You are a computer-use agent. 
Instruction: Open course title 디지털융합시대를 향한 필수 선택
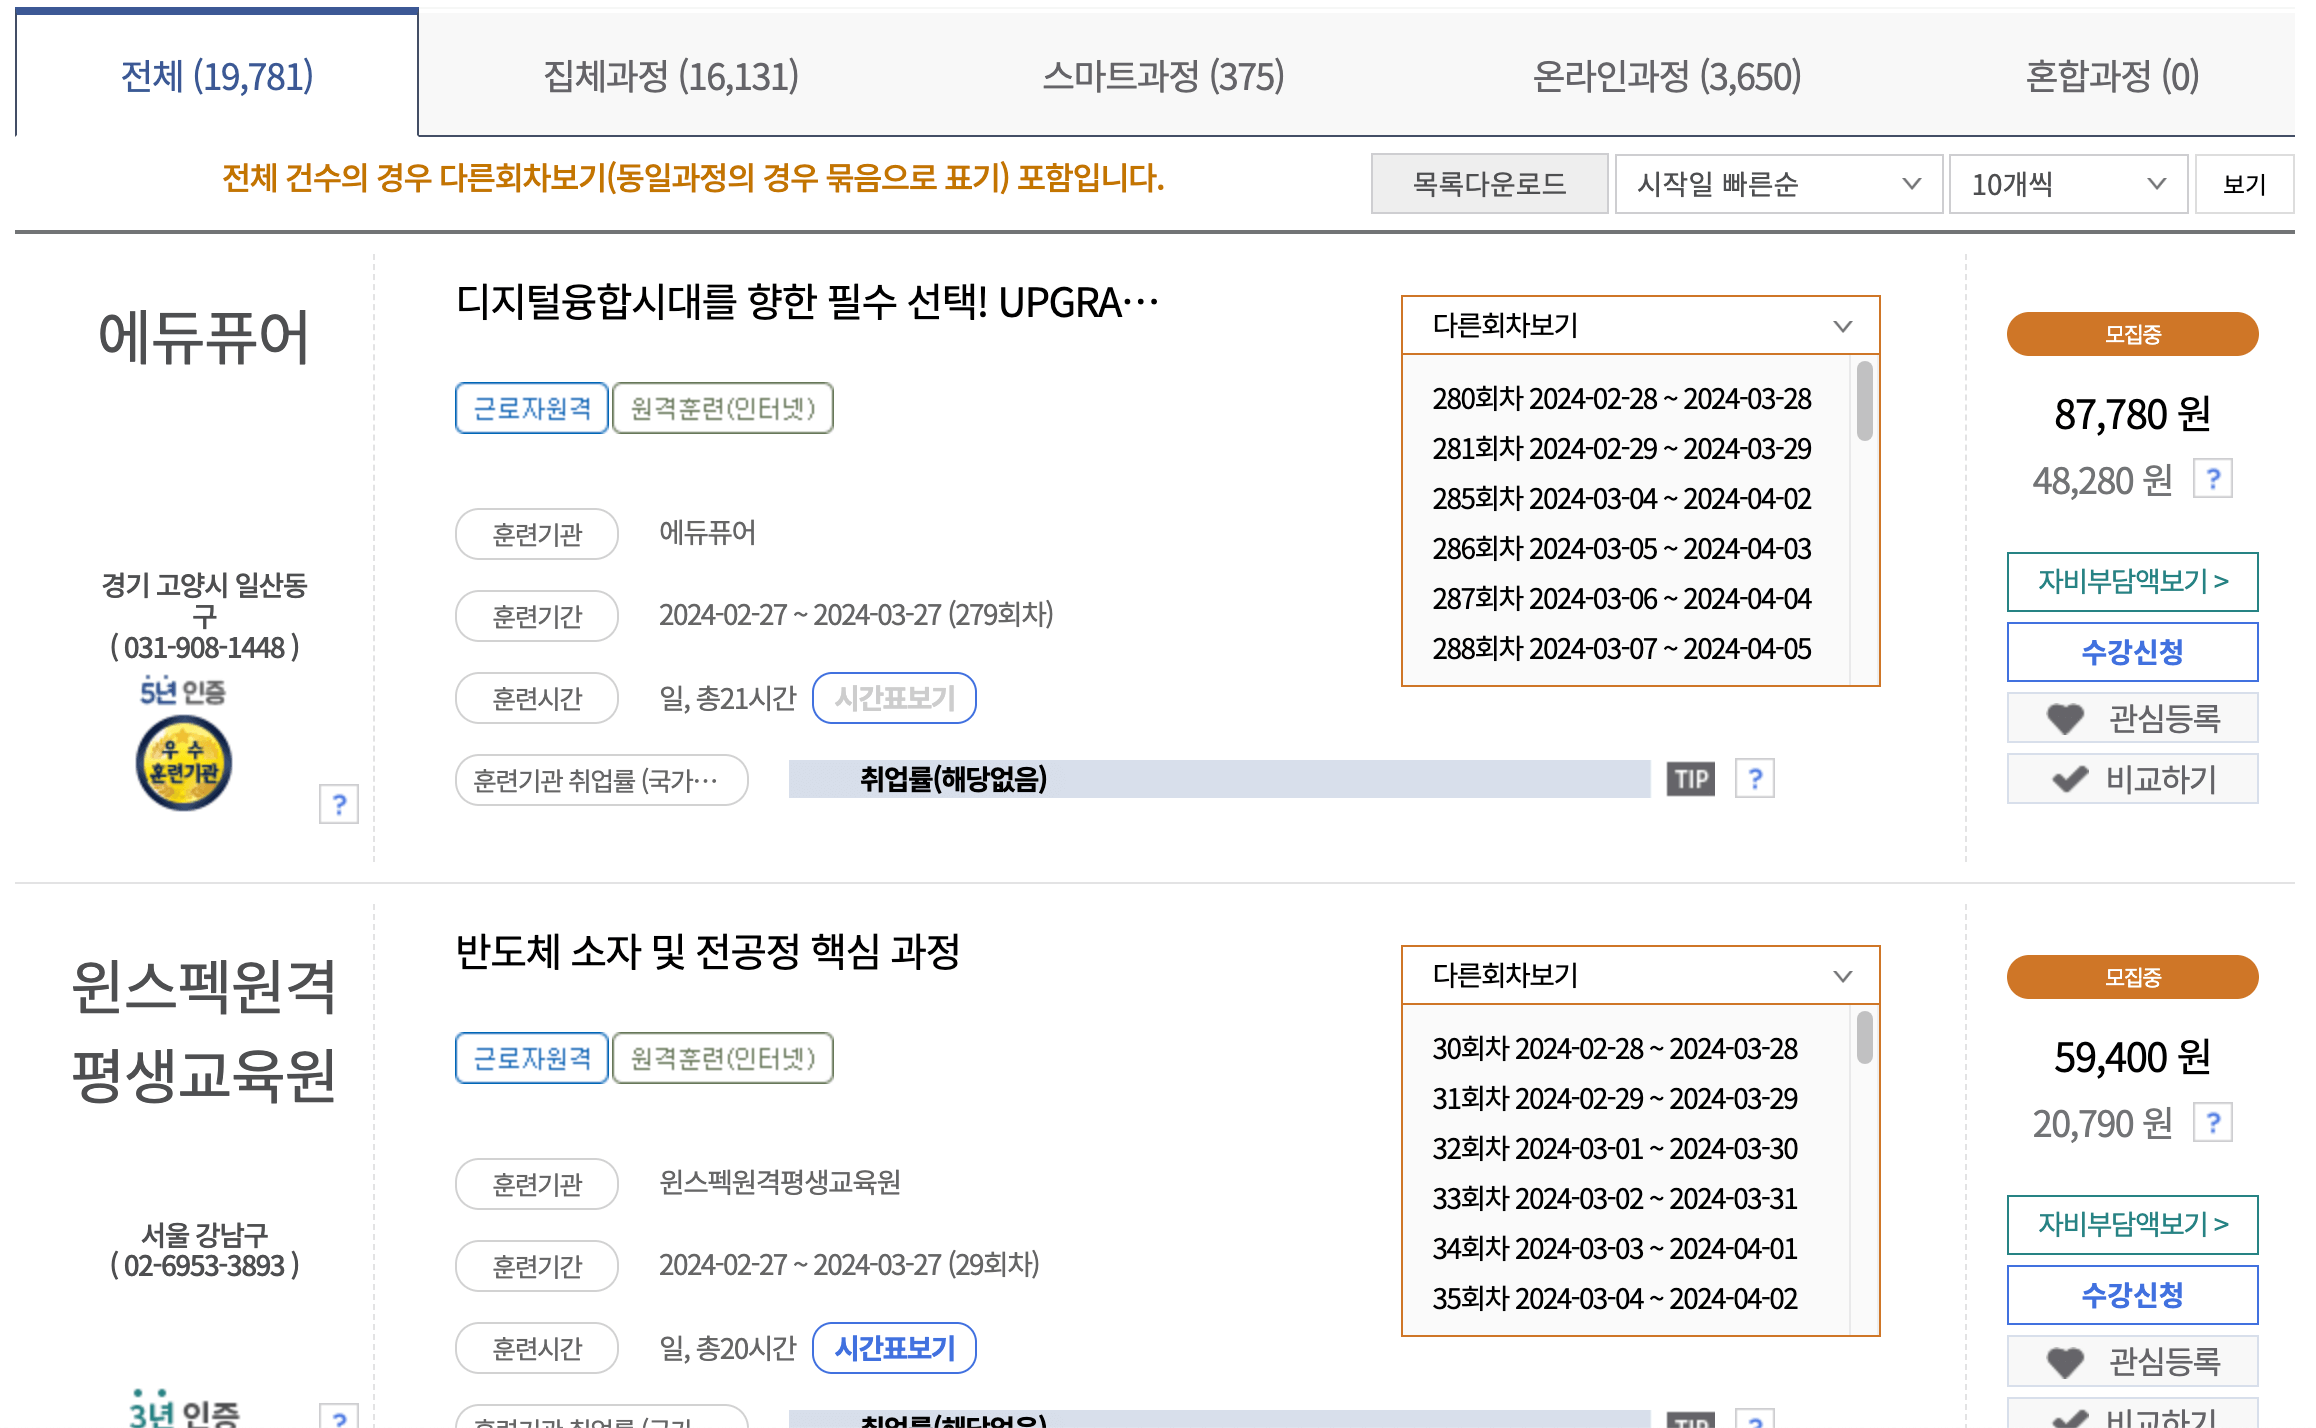(807, 302)
